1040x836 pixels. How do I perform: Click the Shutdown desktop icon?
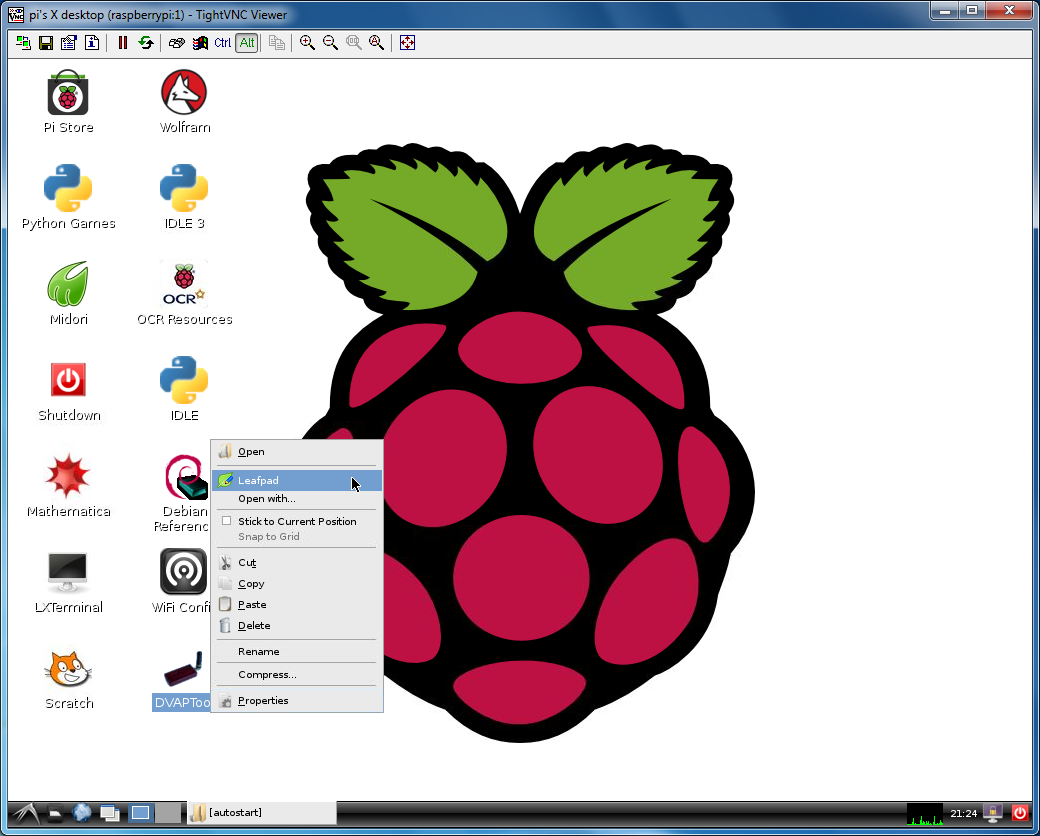pos(68,391)
